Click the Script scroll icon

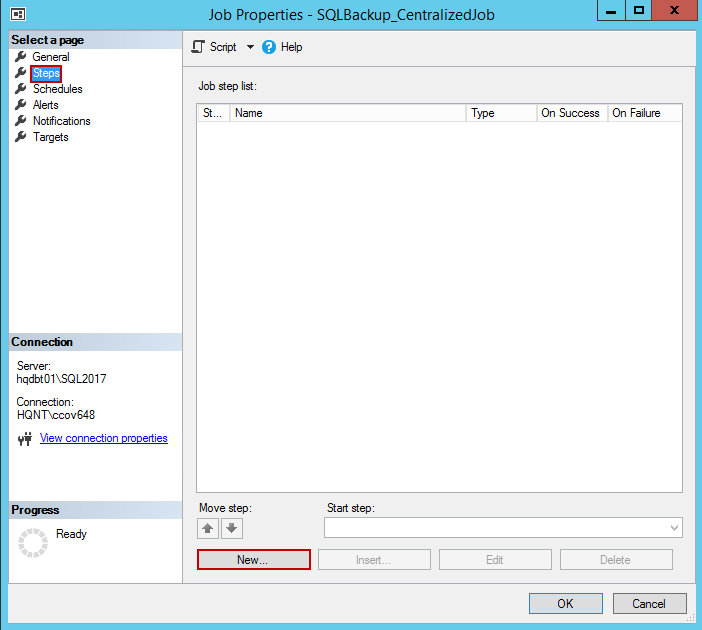coord(198,47)
